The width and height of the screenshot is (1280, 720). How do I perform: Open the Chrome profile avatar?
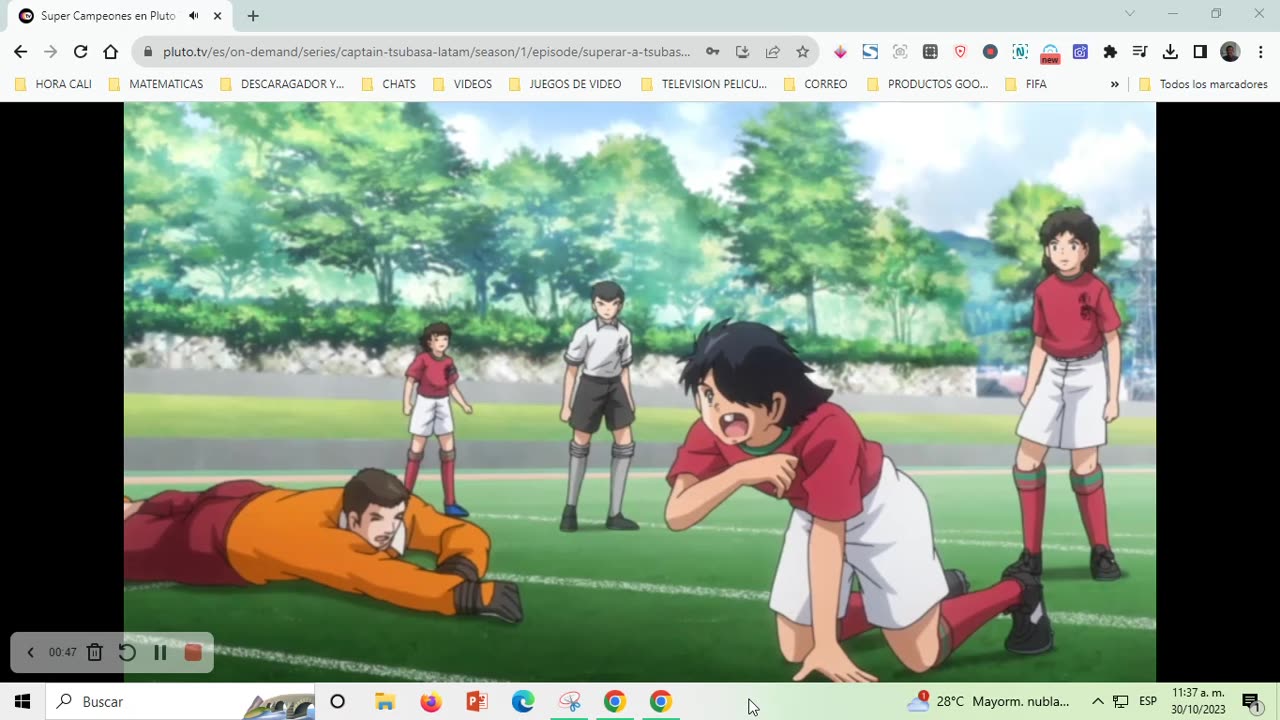pyautogui.click(x=1230, y=52)
